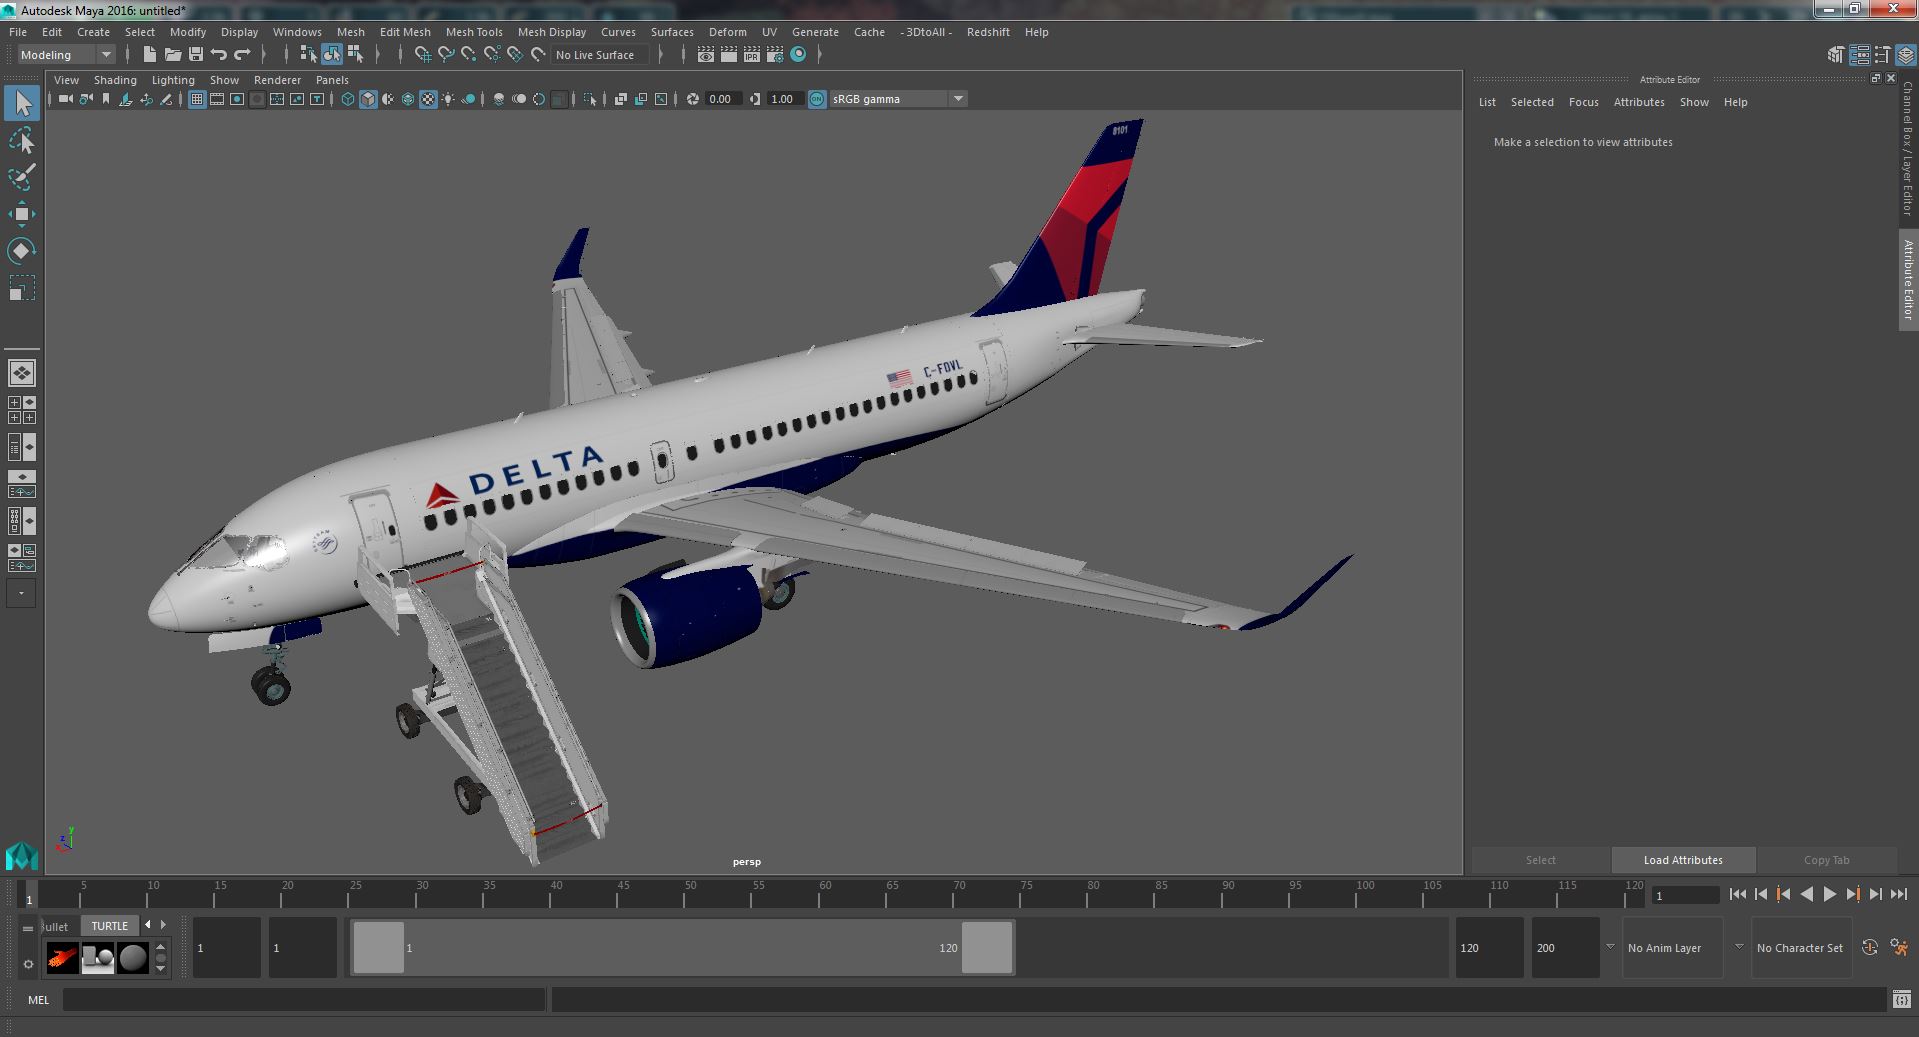Switch to four-view layout icon
1919x1037 pixels.
pyautogui.click(x=22, y=410)
